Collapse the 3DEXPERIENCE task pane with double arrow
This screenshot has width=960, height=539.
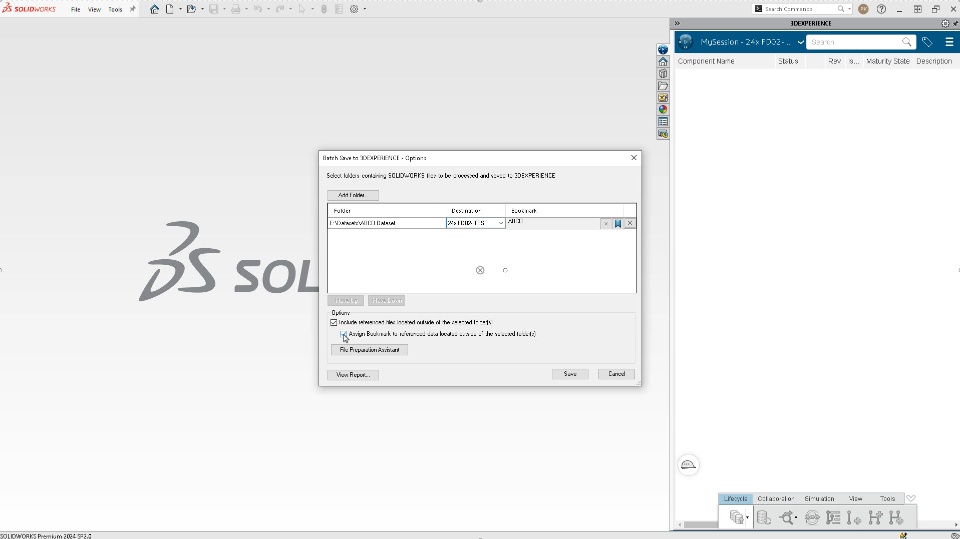click(x=677, y=23)
